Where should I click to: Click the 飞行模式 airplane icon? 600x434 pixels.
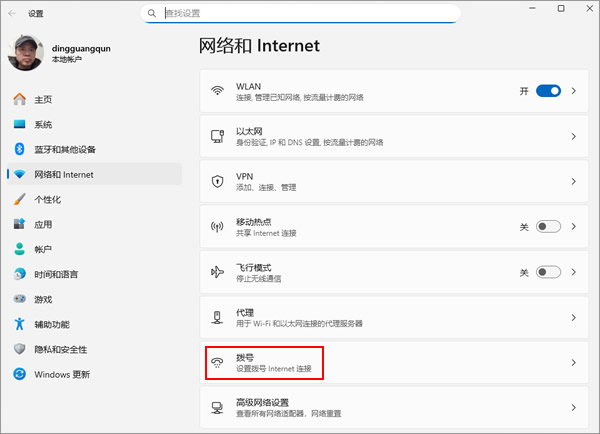pos(217,272)
